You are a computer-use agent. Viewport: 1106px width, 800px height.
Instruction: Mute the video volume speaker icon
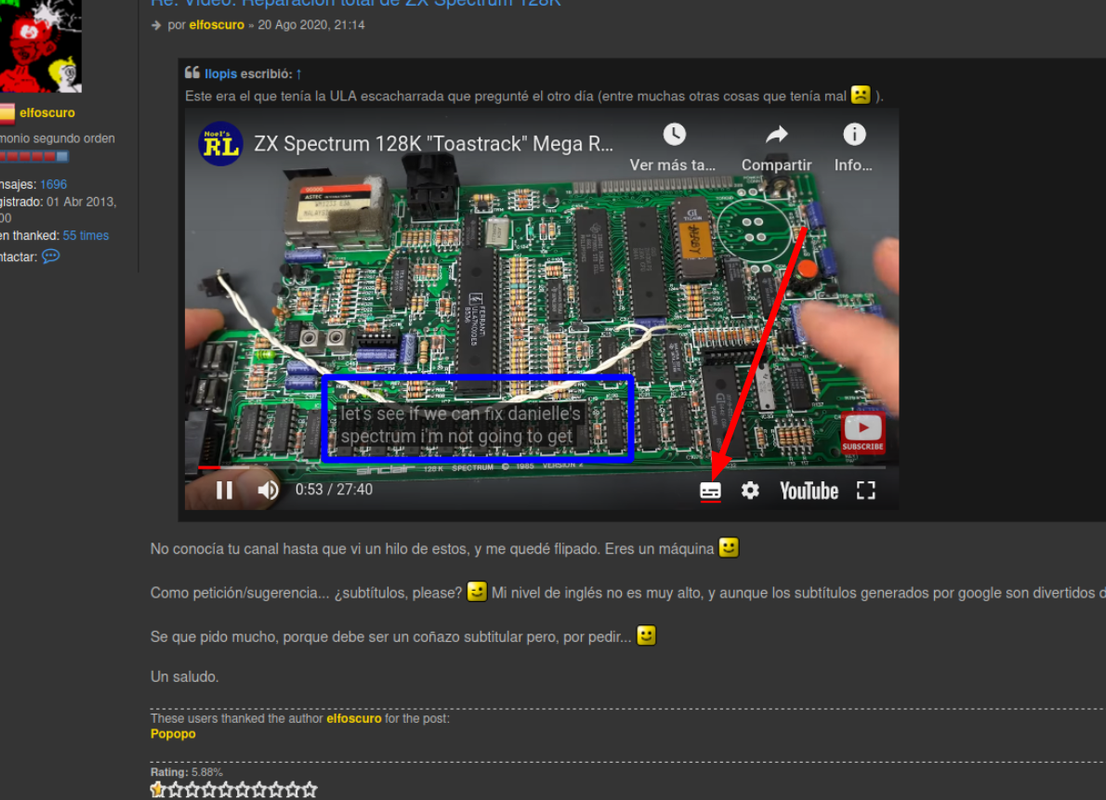[267, 490]
